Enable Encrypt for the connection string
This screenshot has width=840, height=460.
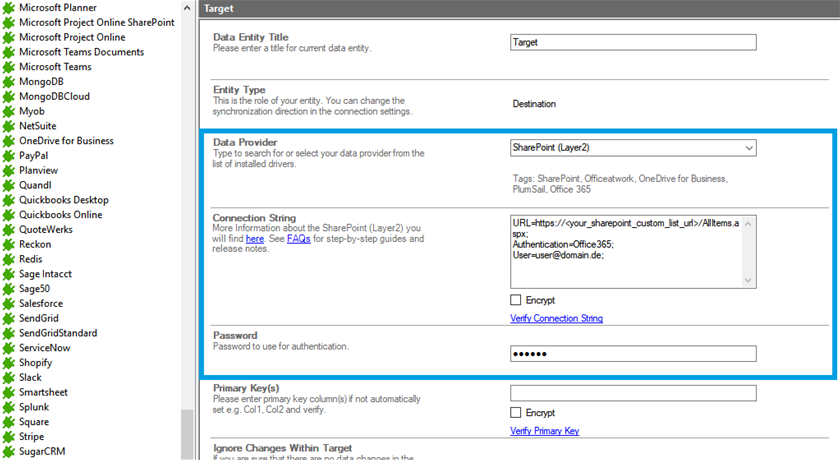(516, 300)
